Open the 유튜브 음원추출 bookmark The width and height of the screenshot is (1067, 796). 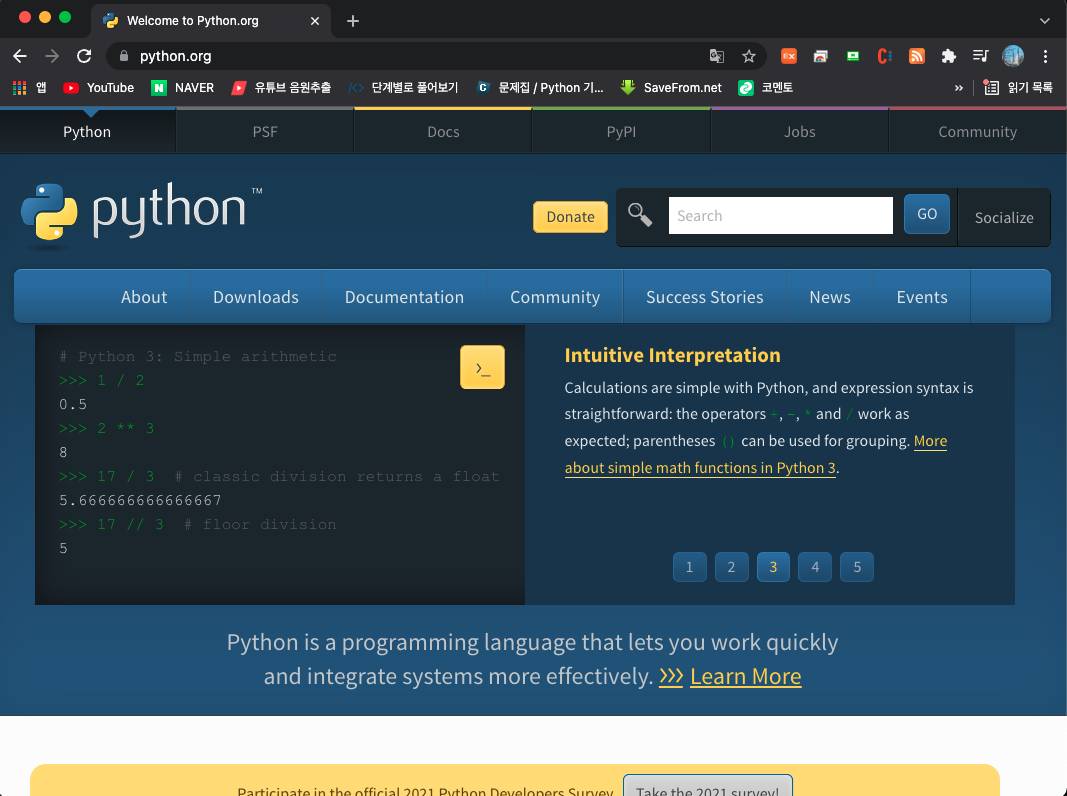click(281, 88)
